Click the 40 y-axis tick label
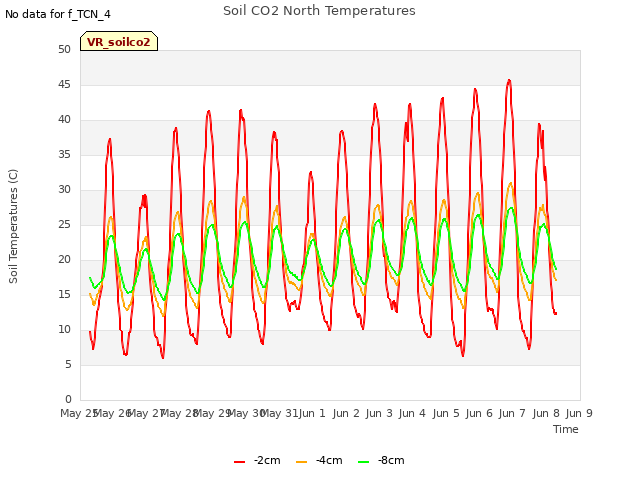This screenshot has height=480, width=640. pyautogui.click(x=64, y=120)
